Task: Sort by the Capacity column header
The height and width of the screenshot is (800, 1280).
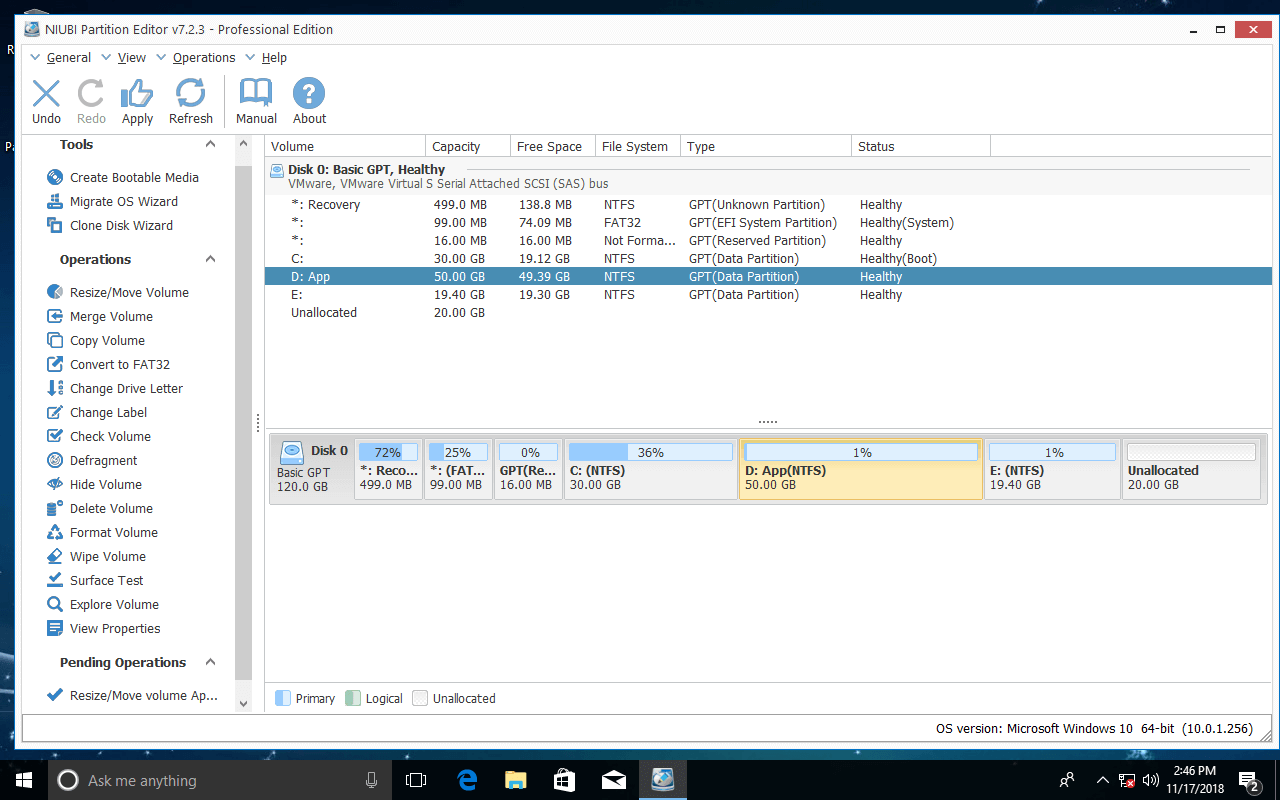Action: (468, 146)
